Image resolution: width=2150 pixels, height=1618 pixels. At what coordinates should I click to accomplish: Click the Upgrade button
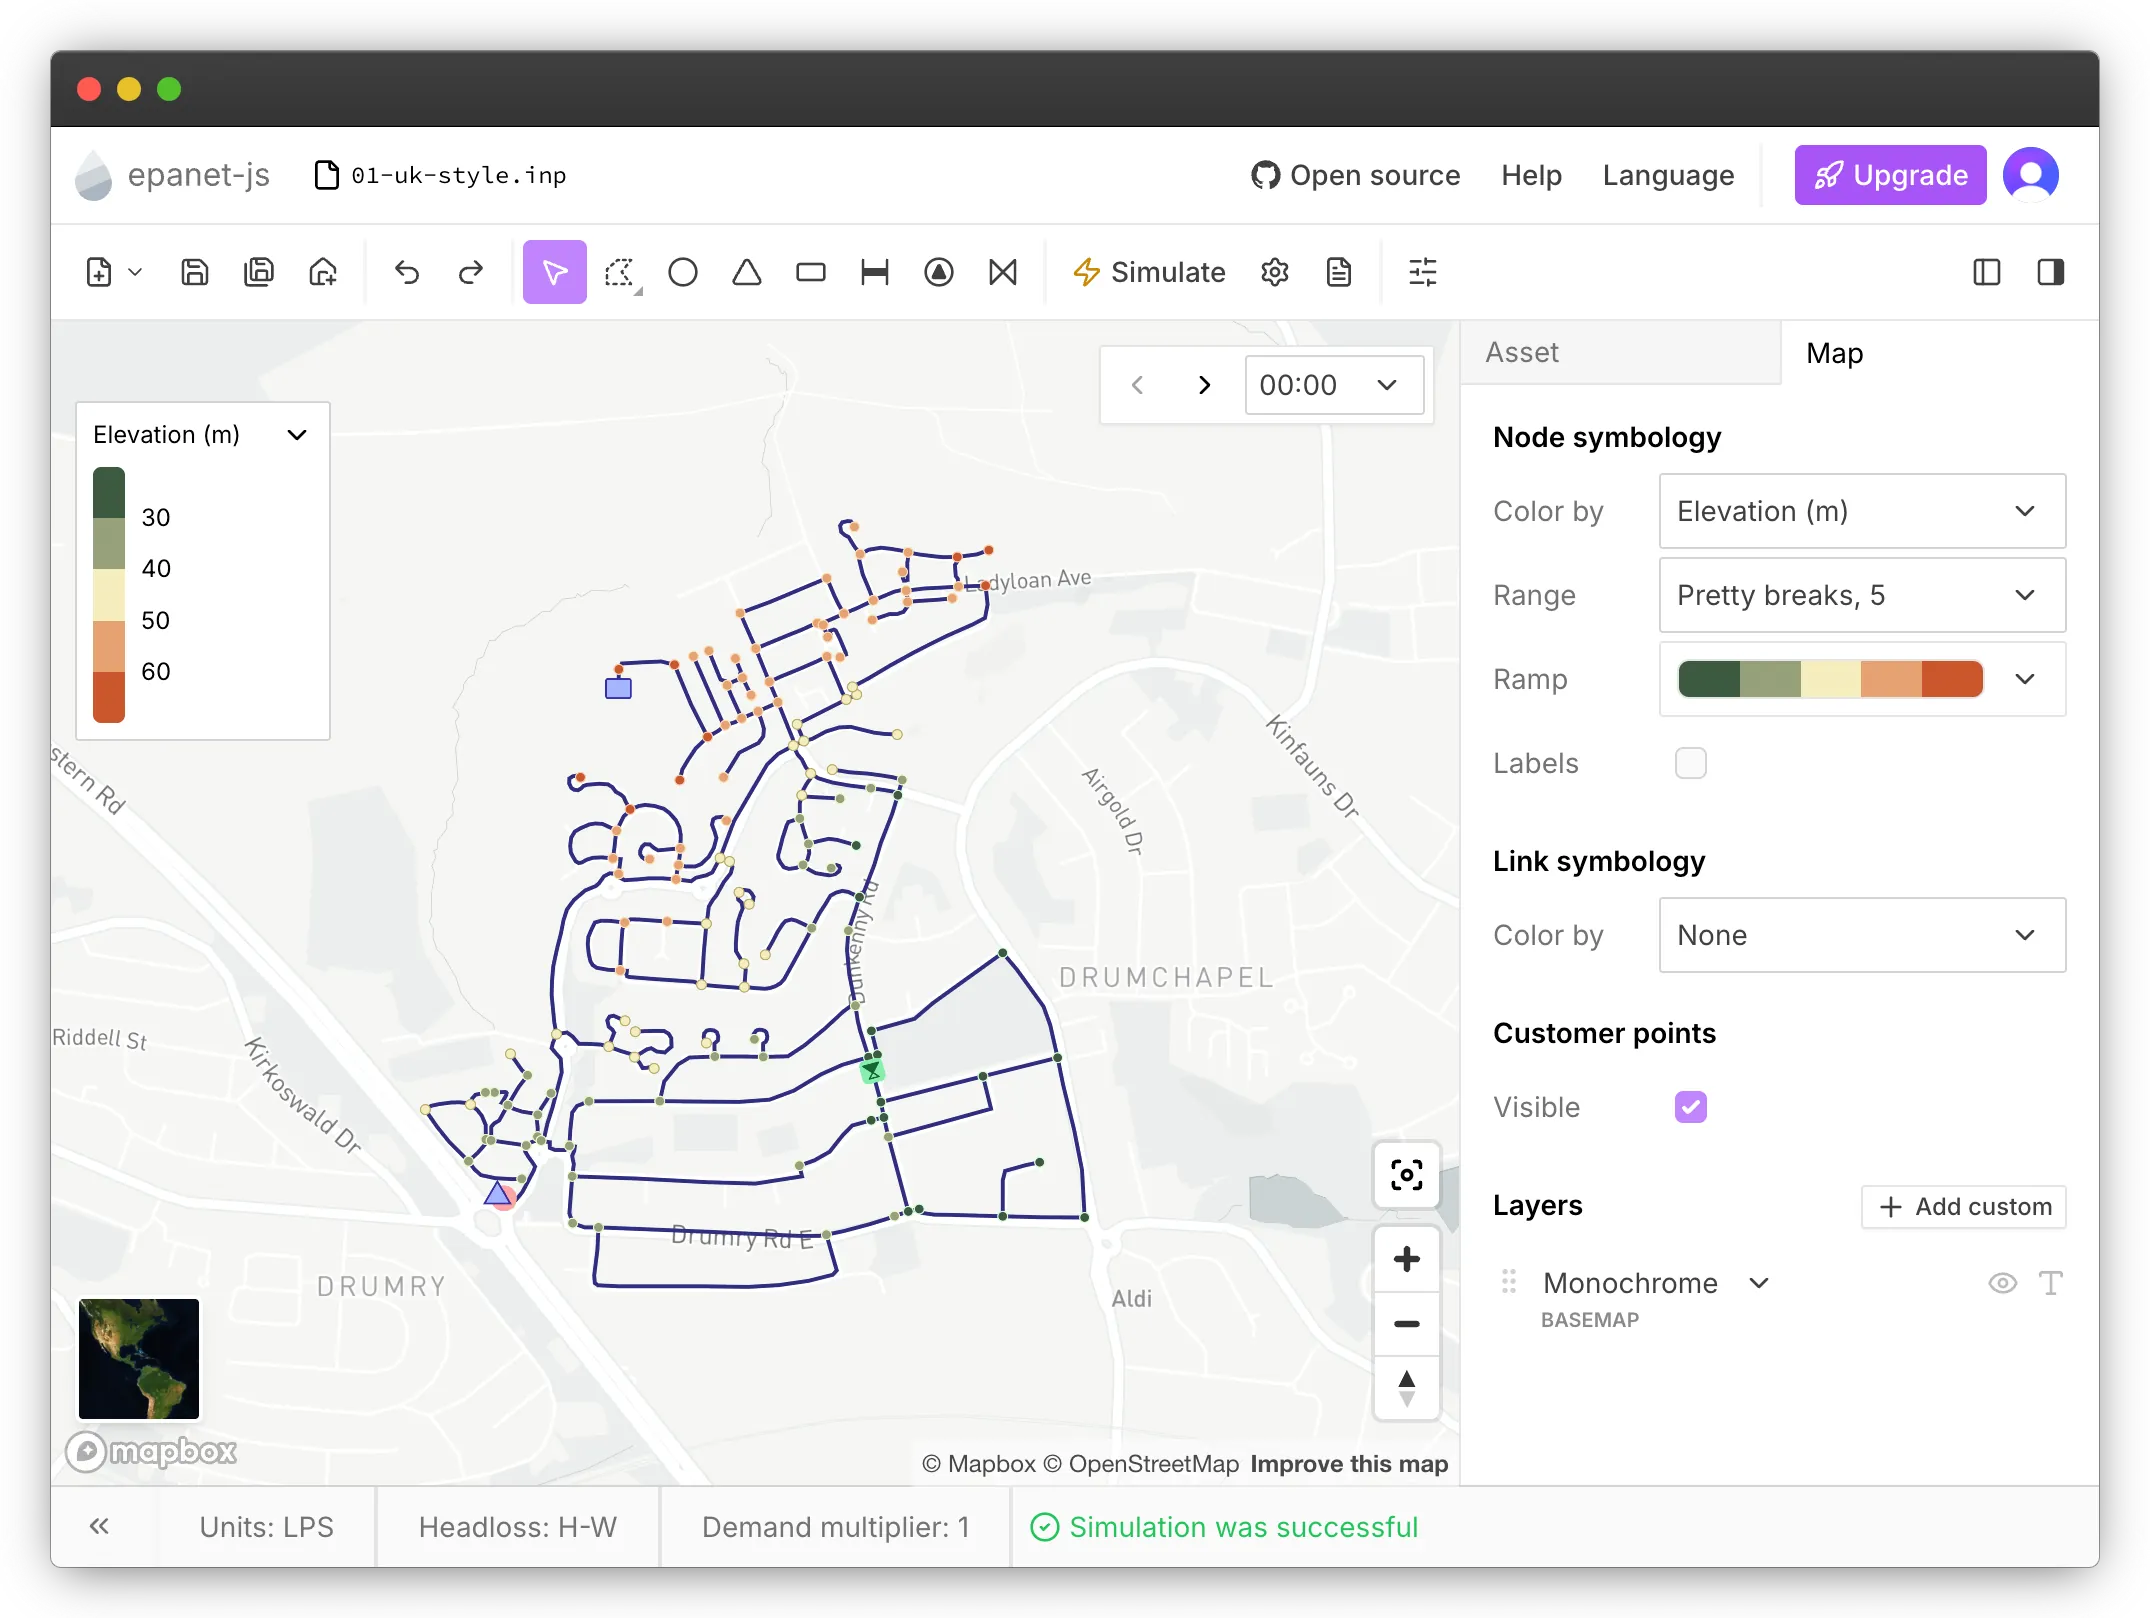coord(1889,175)
